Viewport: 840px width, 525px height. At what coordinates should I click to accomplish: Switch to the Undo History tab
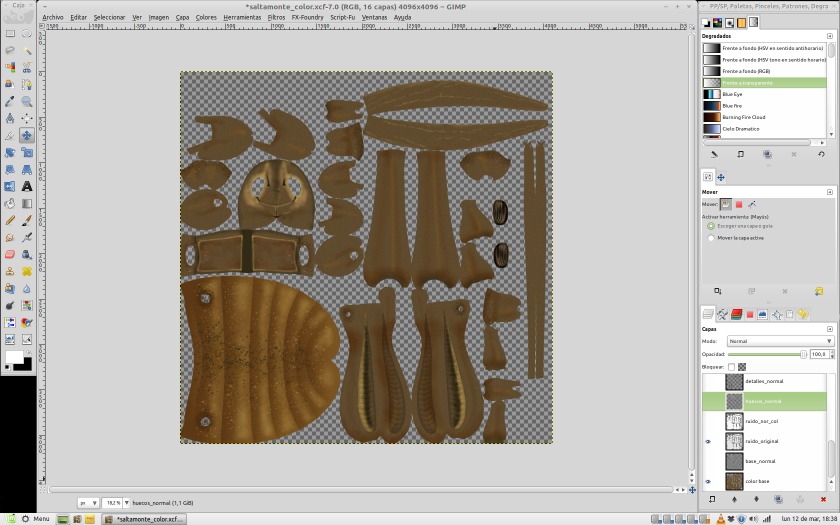pyautogui.click(x=802, y=314)
